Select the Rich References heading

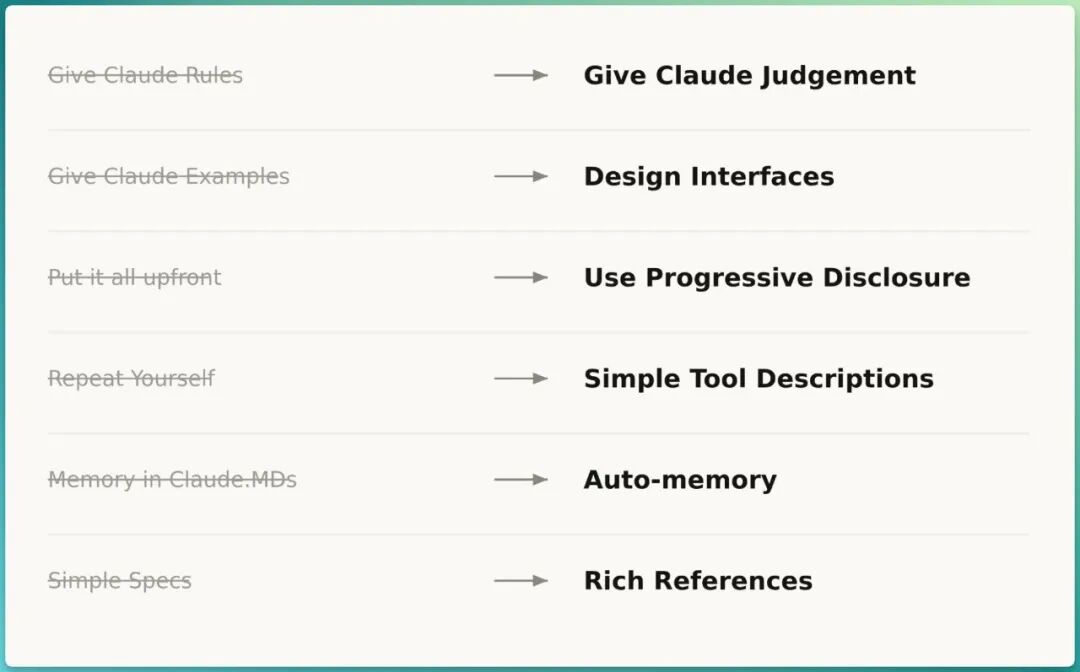click(698, 580)
